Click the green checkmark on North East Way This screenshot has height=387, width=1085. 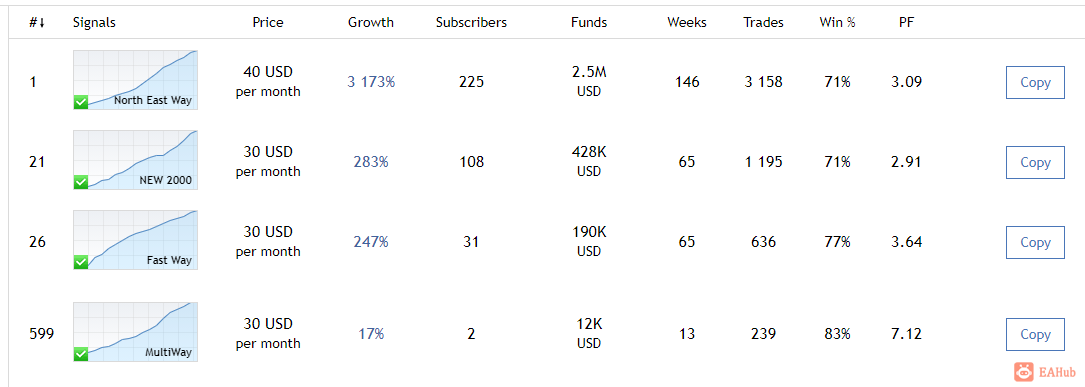tap(81, 102)
